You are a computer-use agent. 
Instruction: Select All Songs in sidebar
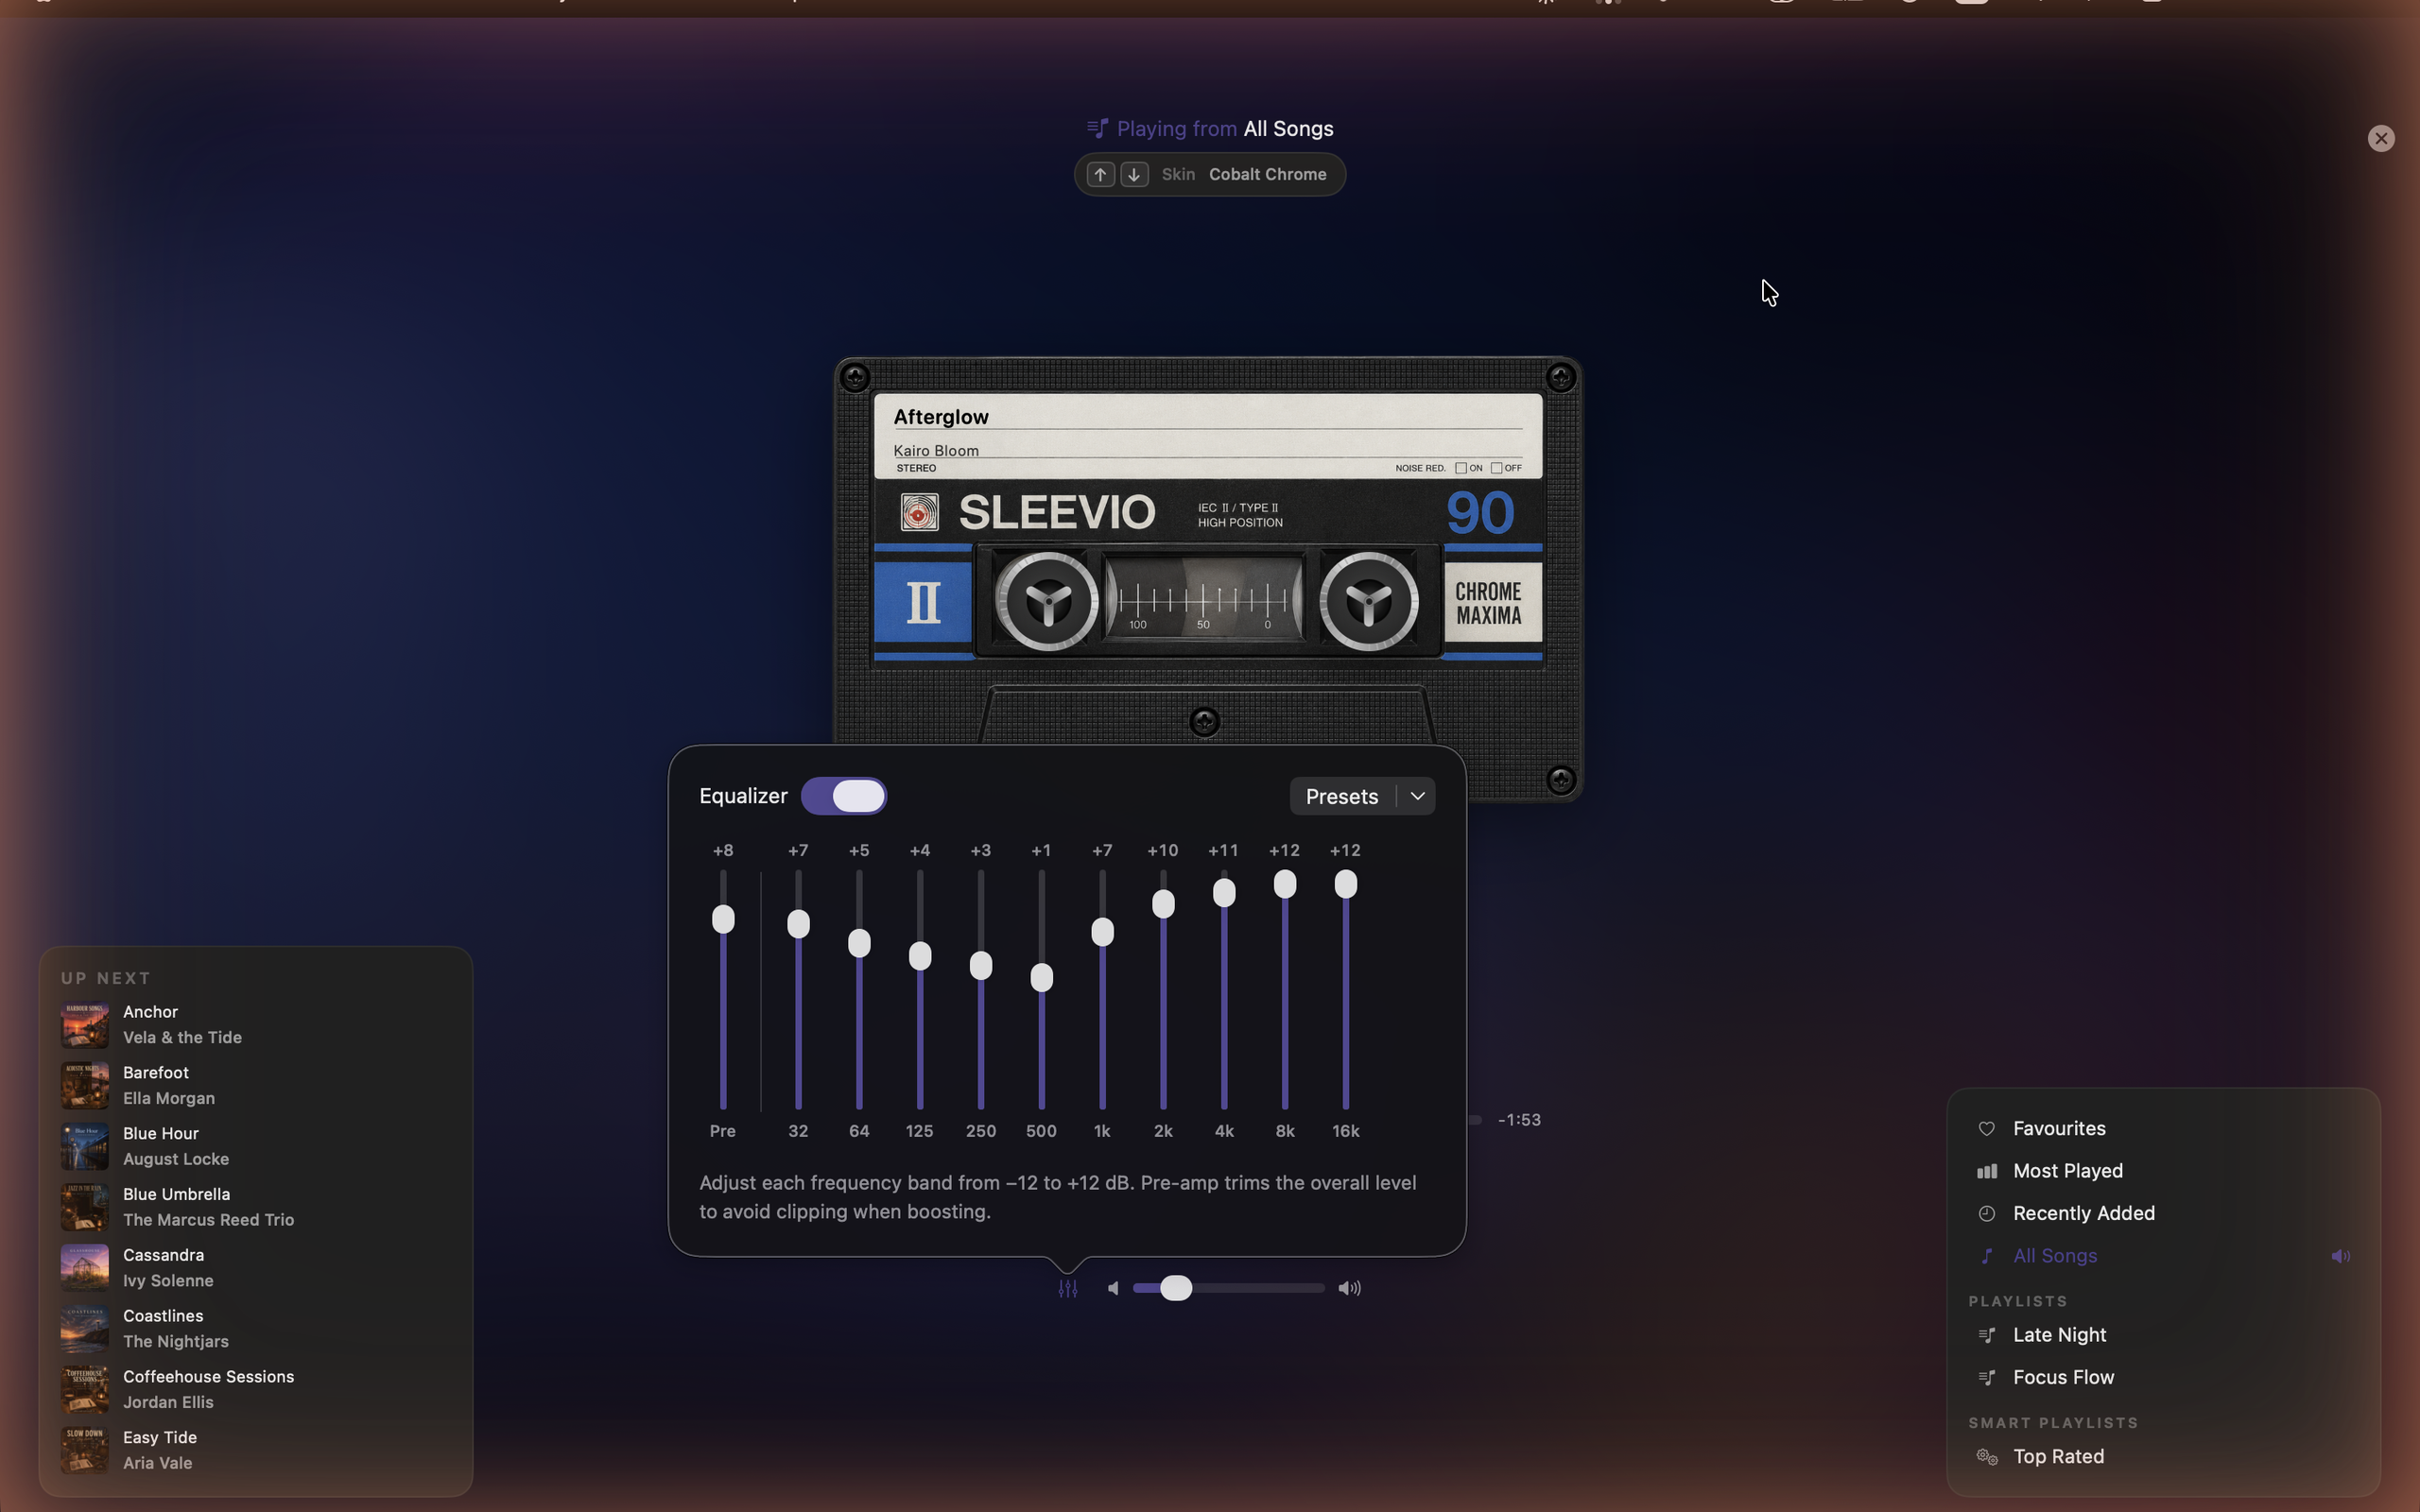click(2163, 1256)
